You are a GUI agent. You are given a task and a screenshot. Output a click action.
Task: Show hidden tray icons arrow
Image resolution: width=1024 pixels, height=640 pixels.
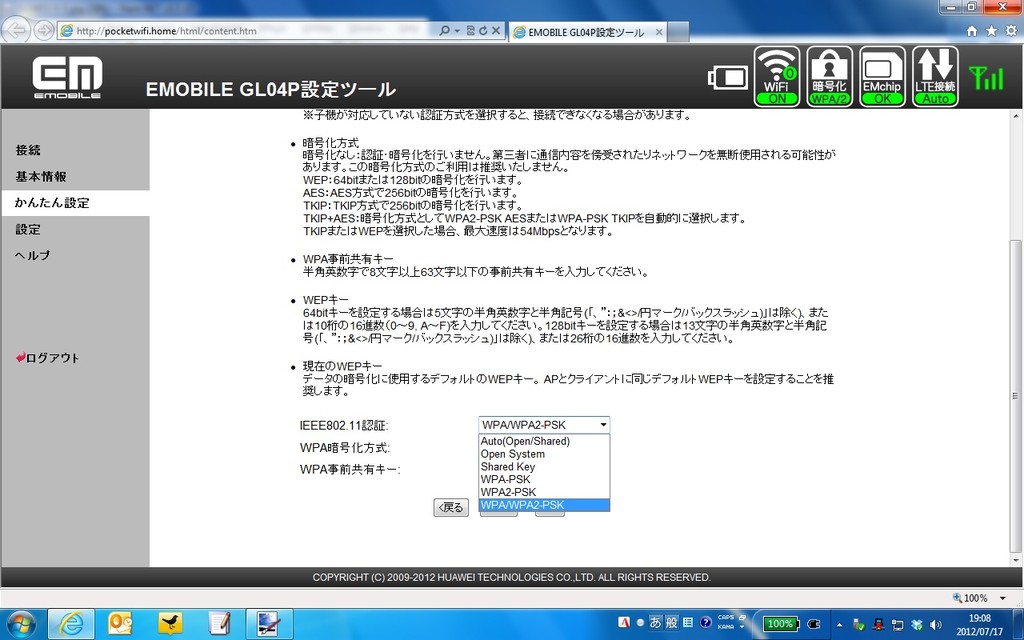point(839,624)
